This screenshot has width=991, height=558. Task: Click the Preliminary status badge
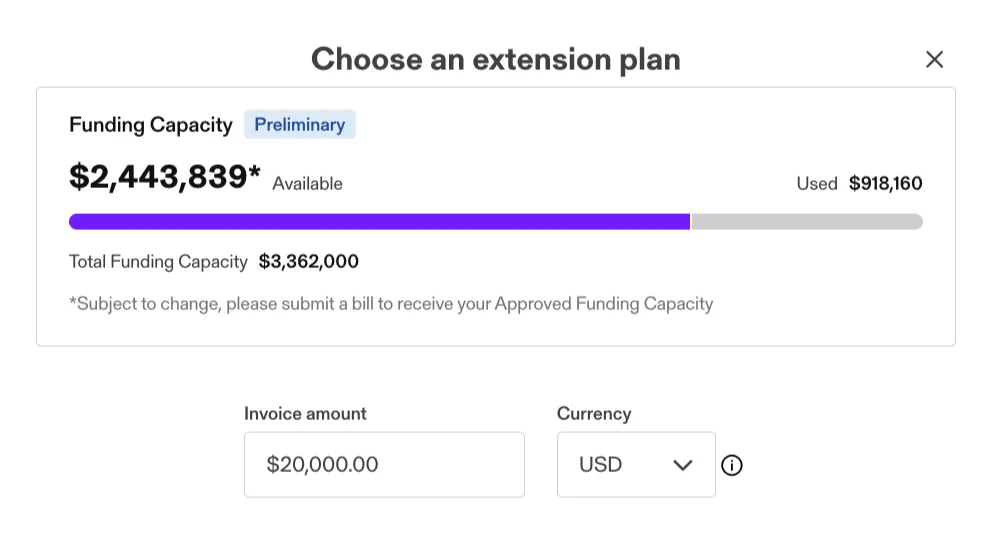[x=300, y=124]
